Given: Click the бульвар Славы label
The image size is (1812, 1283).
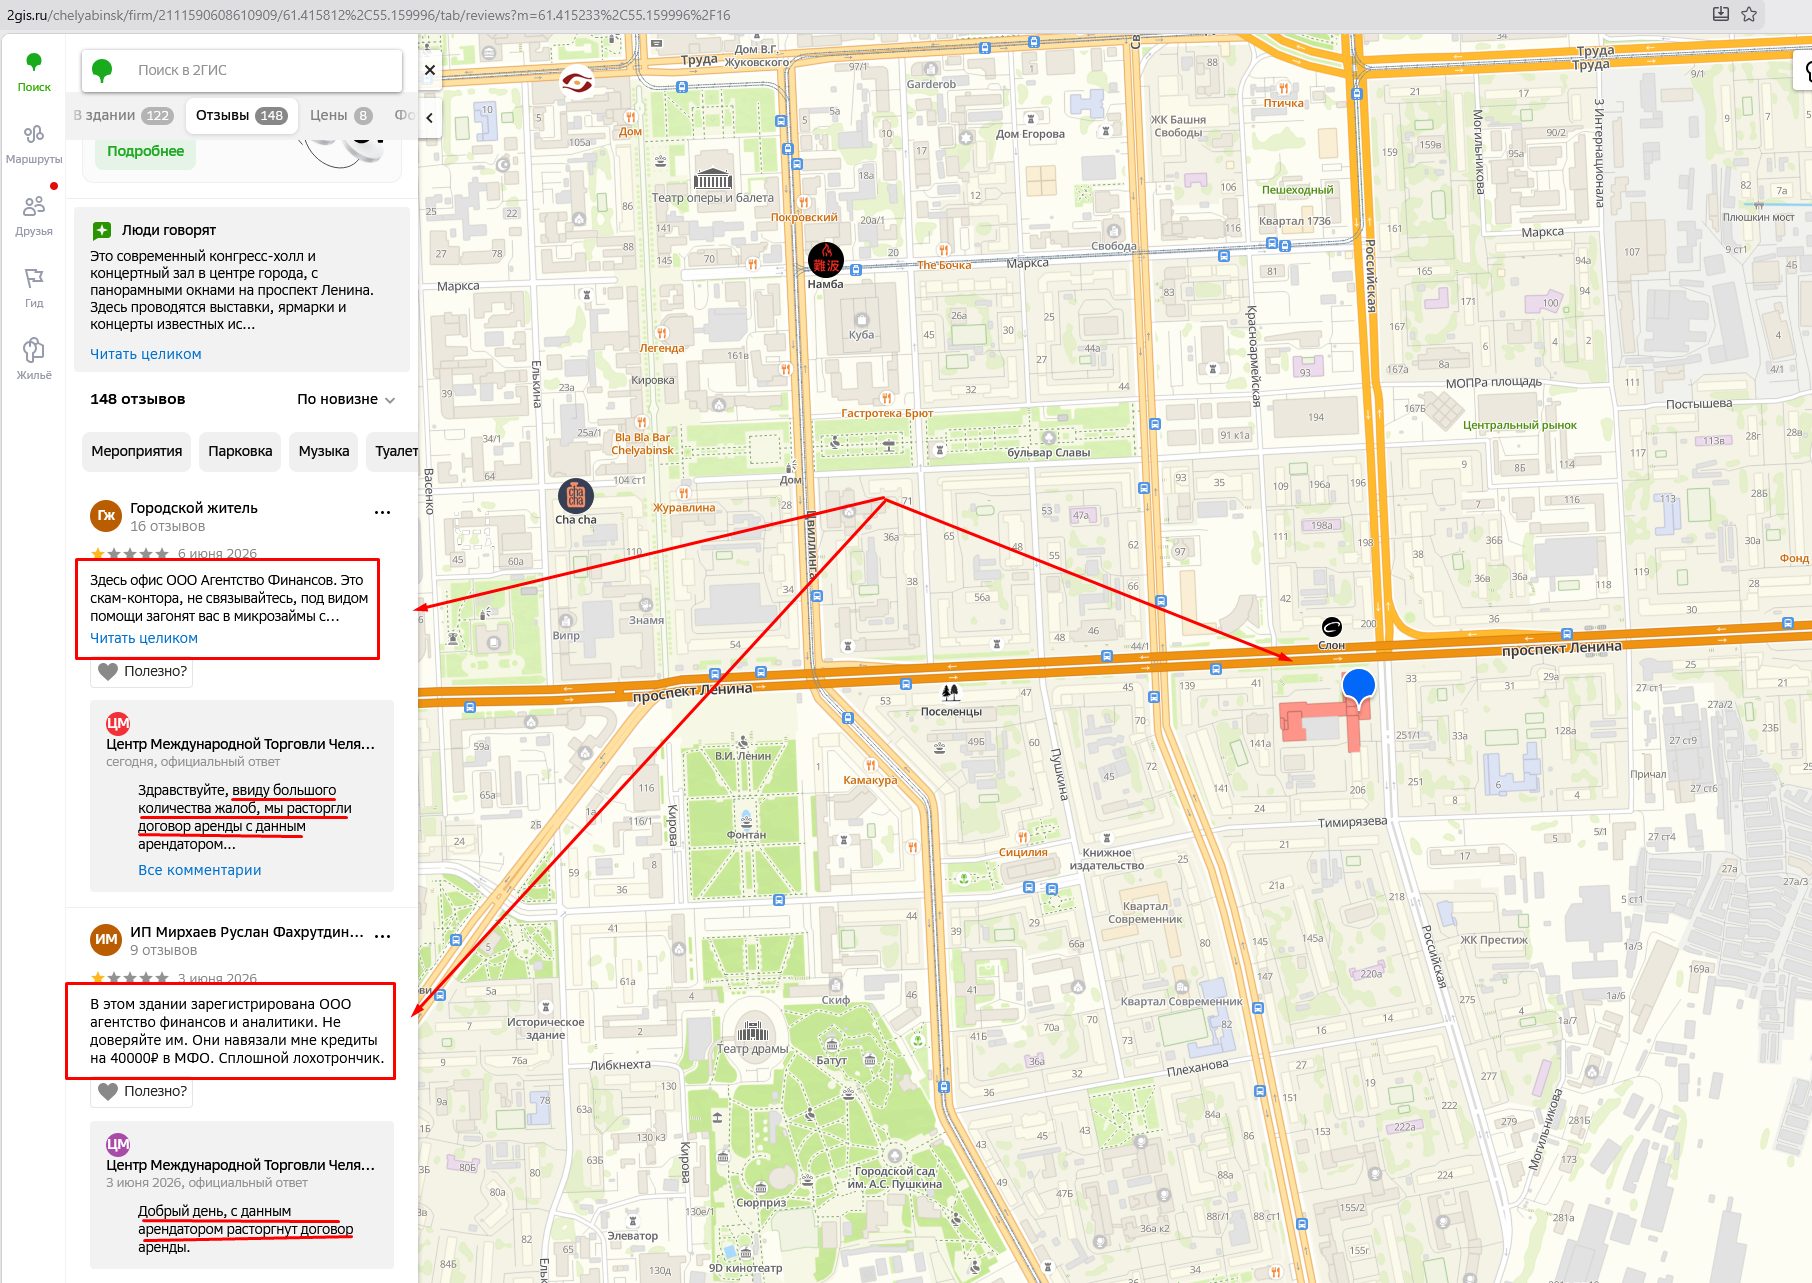Looking at the screenshot, I should click(x=1048, y=453).
